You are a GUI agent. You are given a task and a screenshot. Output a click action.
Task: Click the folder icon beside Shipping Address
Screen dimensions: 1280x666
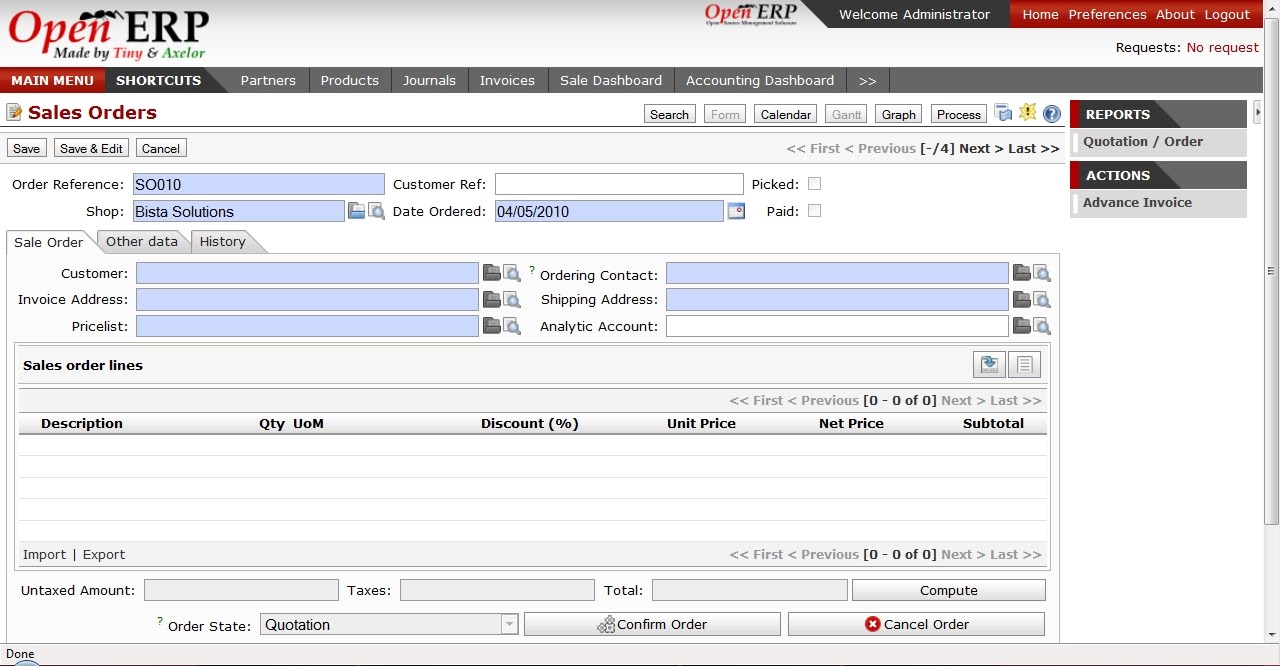[1022, 298]
